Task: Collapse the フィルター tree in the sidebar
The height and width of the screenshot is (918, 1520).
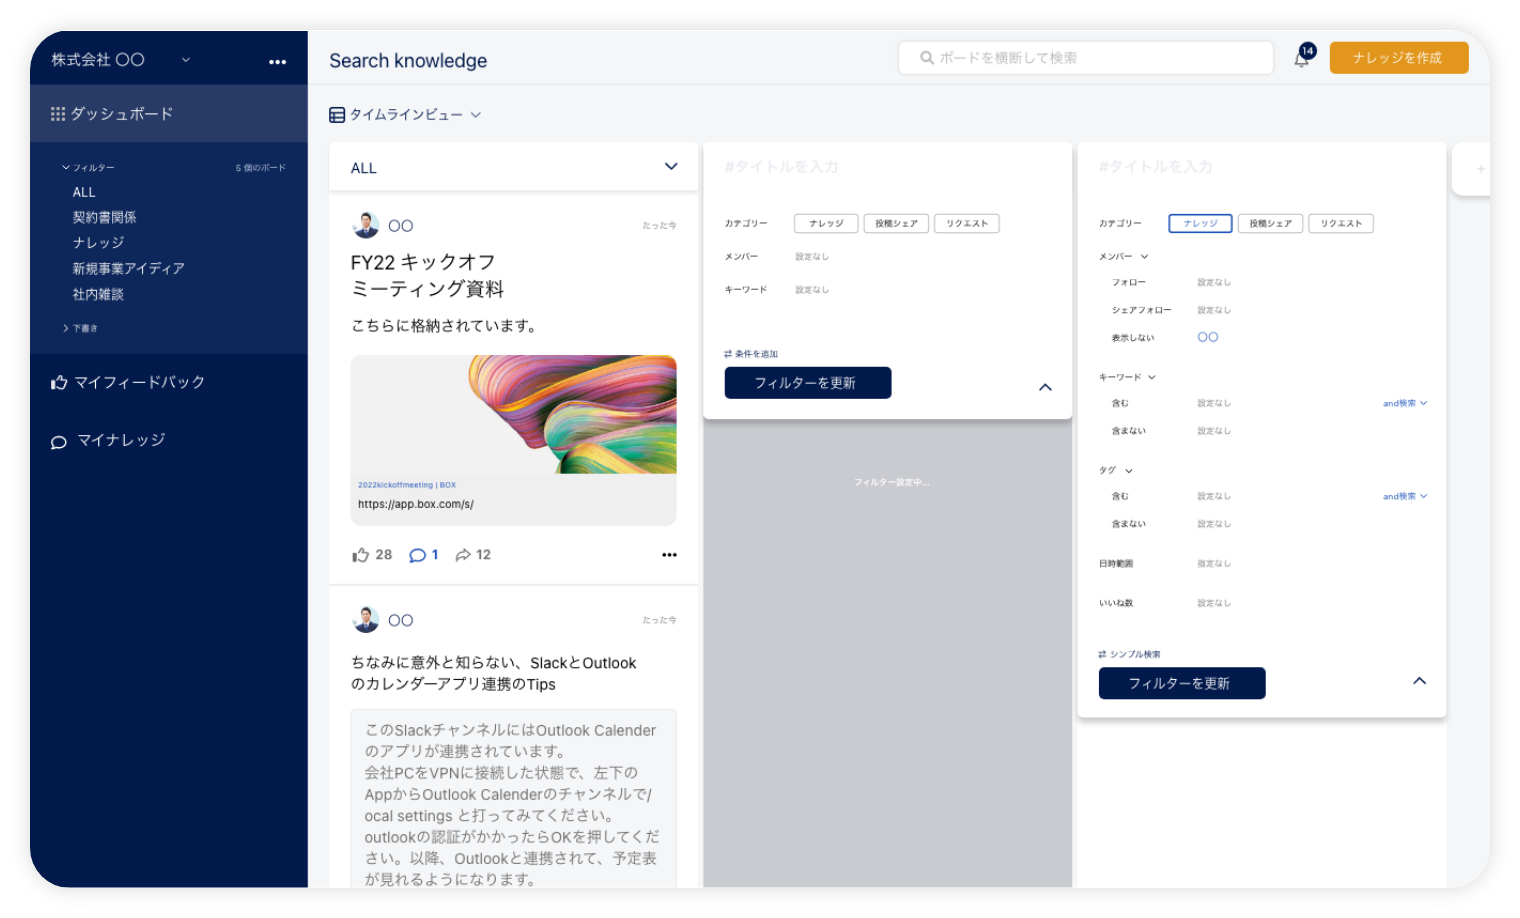Action: click(x=66, y=168)
